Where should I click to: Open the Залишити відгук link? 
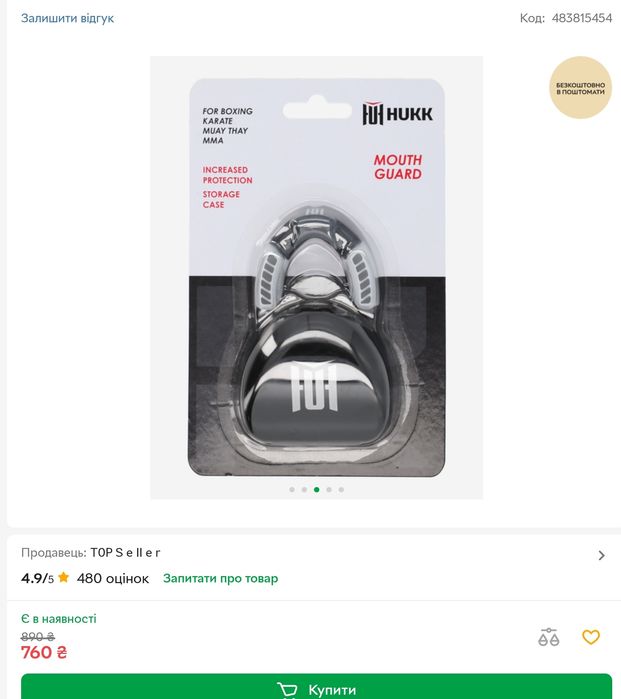point(67,18)
